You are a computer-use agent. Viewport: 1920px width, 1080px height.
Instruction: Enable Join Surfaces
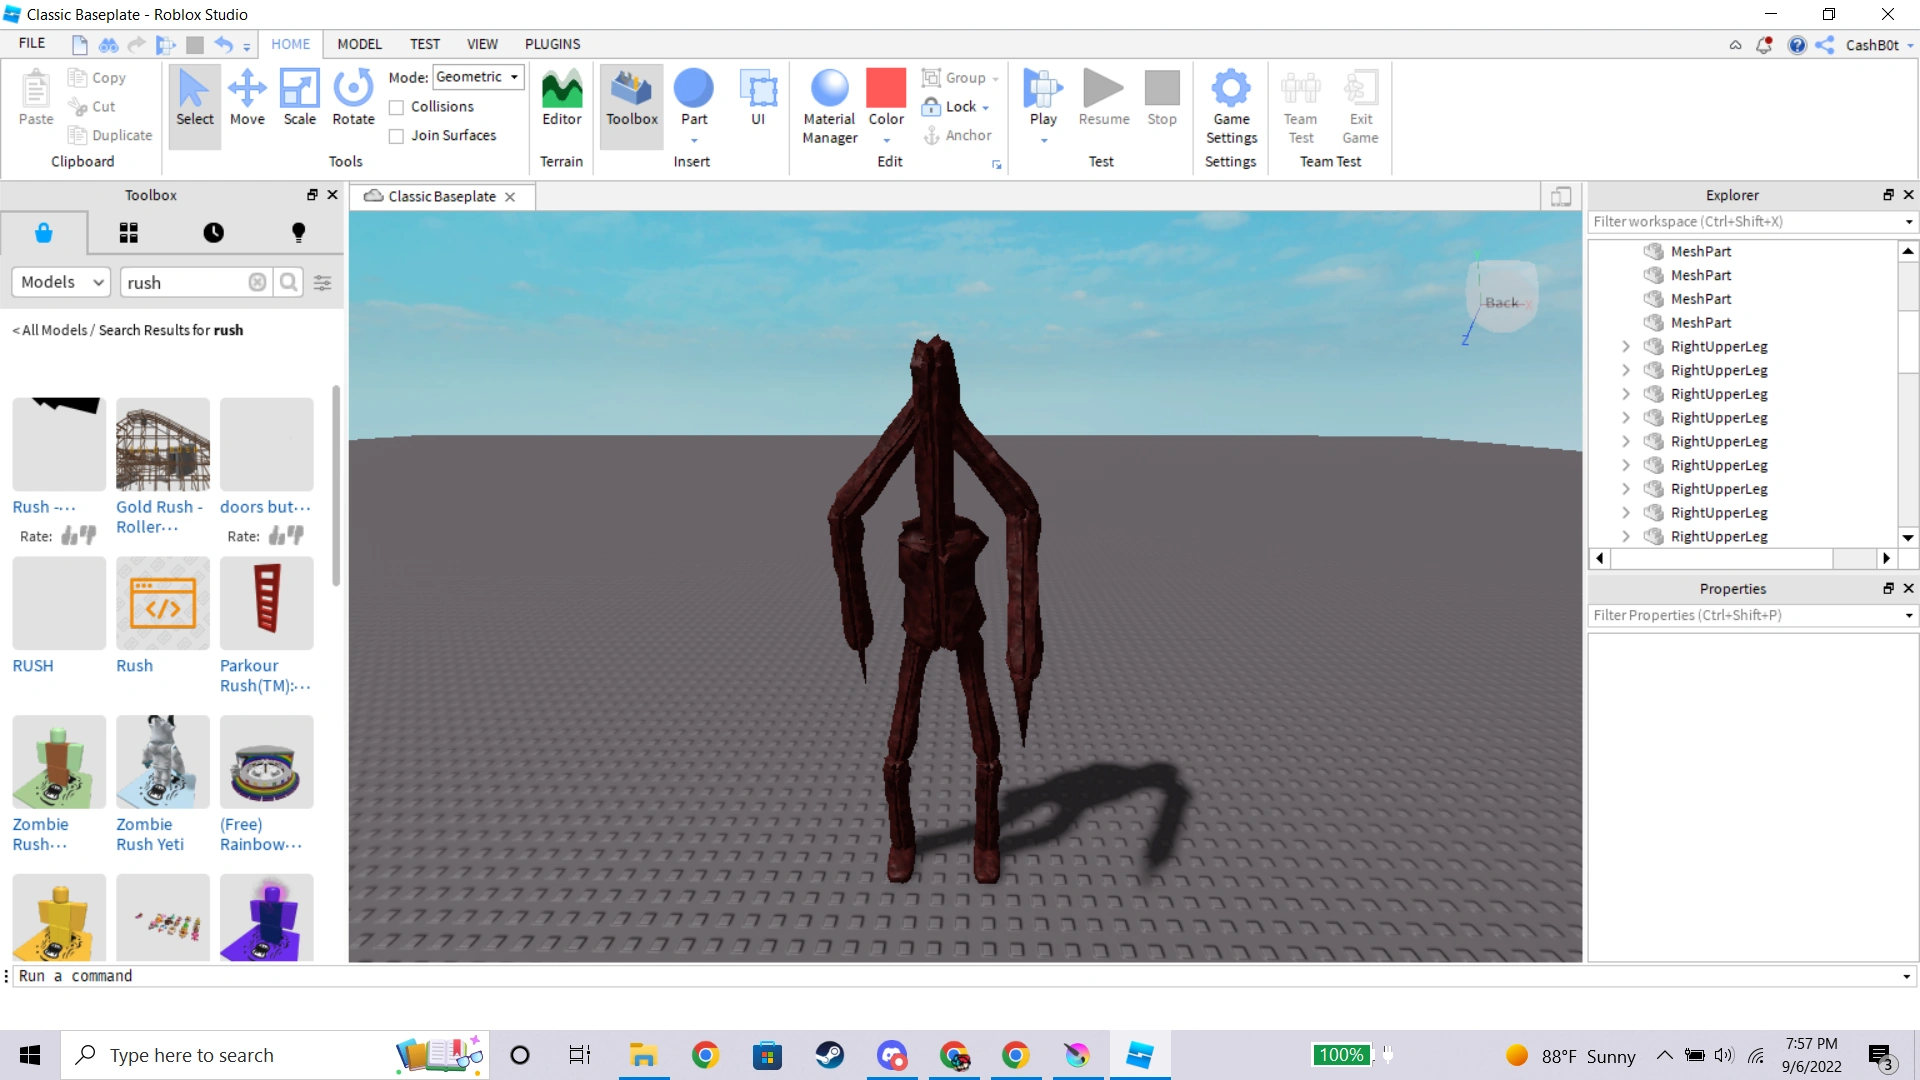click(x=397, y=135)
